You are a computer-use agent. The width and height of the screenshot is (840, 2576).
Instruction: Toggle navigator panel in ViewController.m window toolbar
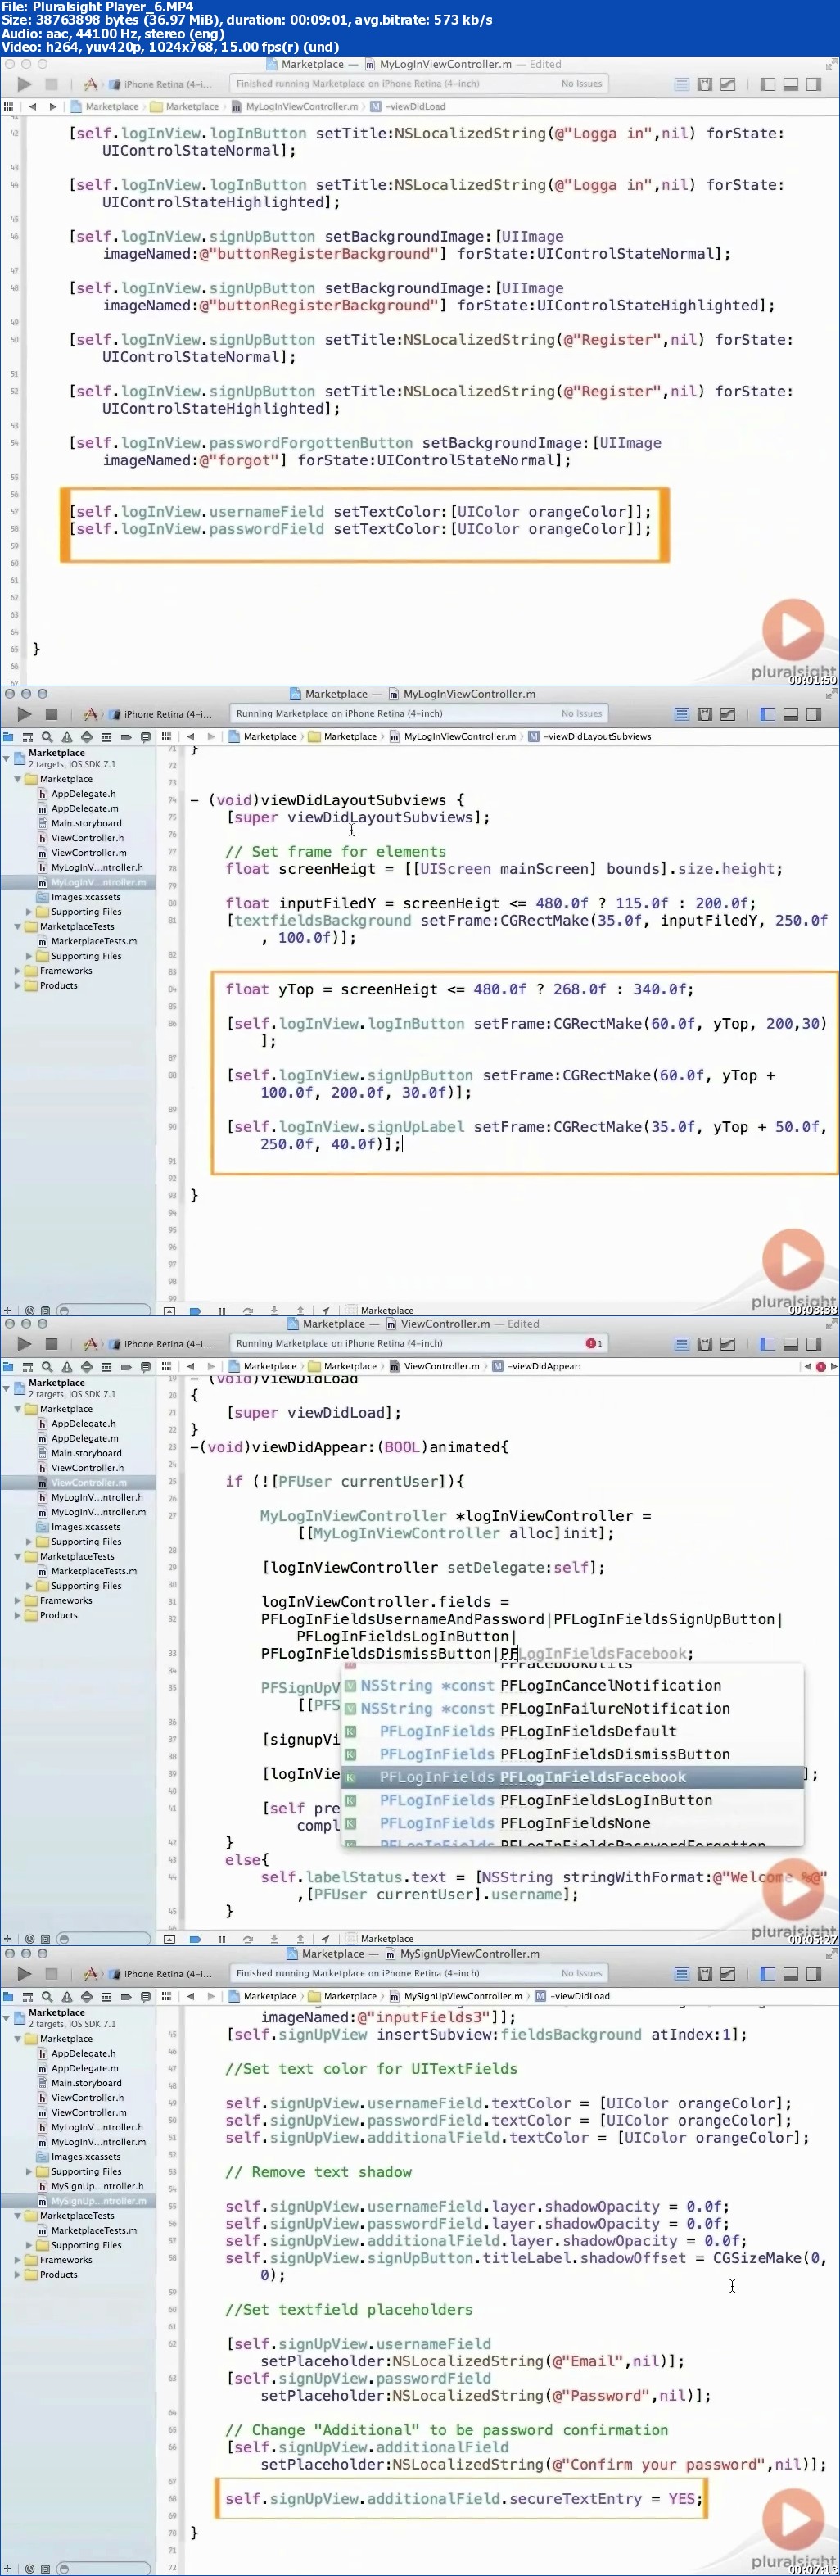point(768,1344)
